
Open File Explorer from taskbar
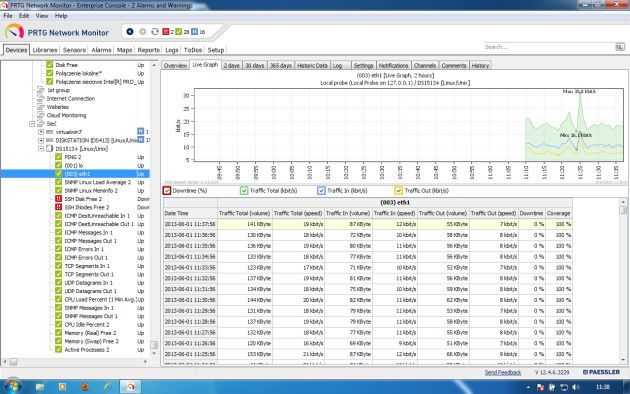pyautogui.click(x=40, y=387)
